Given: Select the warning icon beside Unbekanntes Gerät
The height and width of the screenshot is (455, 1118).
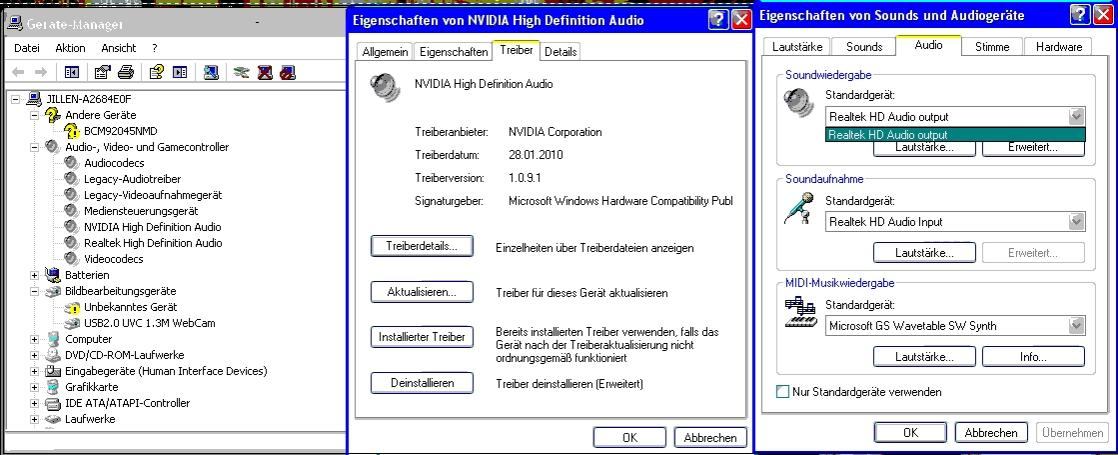Looking at the screenshot, I should 71,307.
